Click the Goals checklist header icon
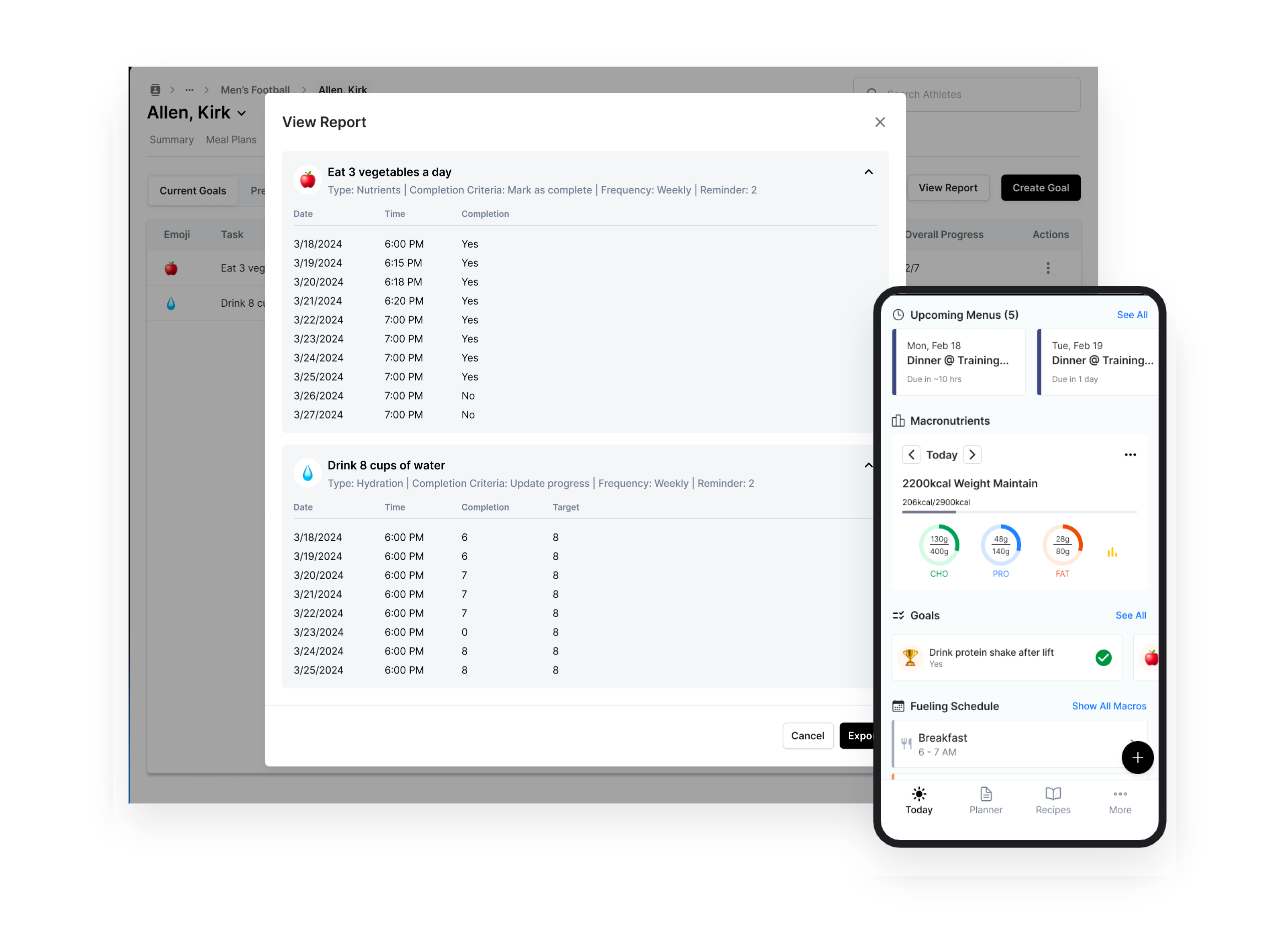 (x=898, y=616)
